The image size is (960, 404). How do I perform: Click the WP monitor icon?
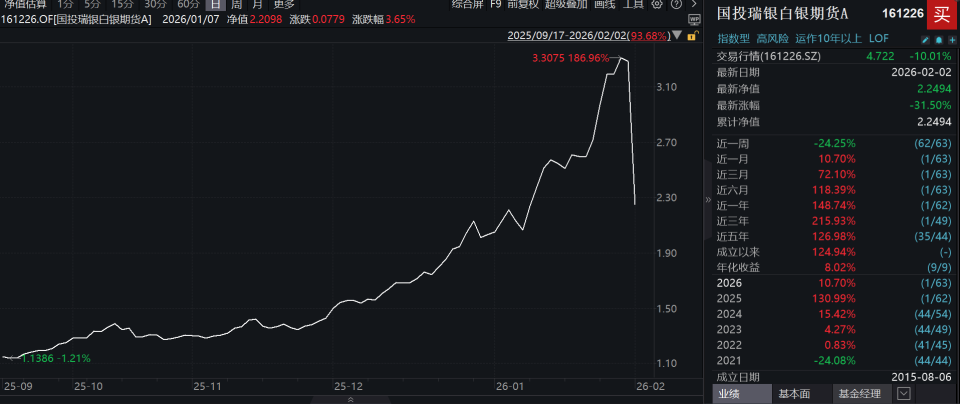[694, 18]
